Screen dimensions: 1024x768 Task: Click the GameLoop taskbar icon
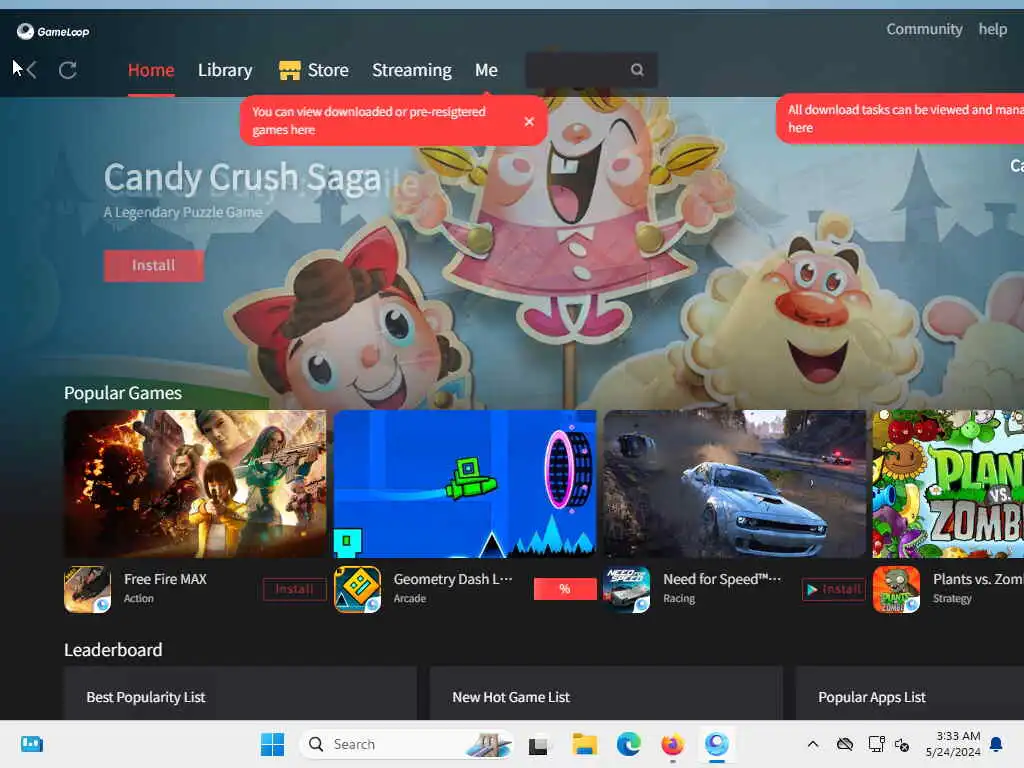(716, 744)
